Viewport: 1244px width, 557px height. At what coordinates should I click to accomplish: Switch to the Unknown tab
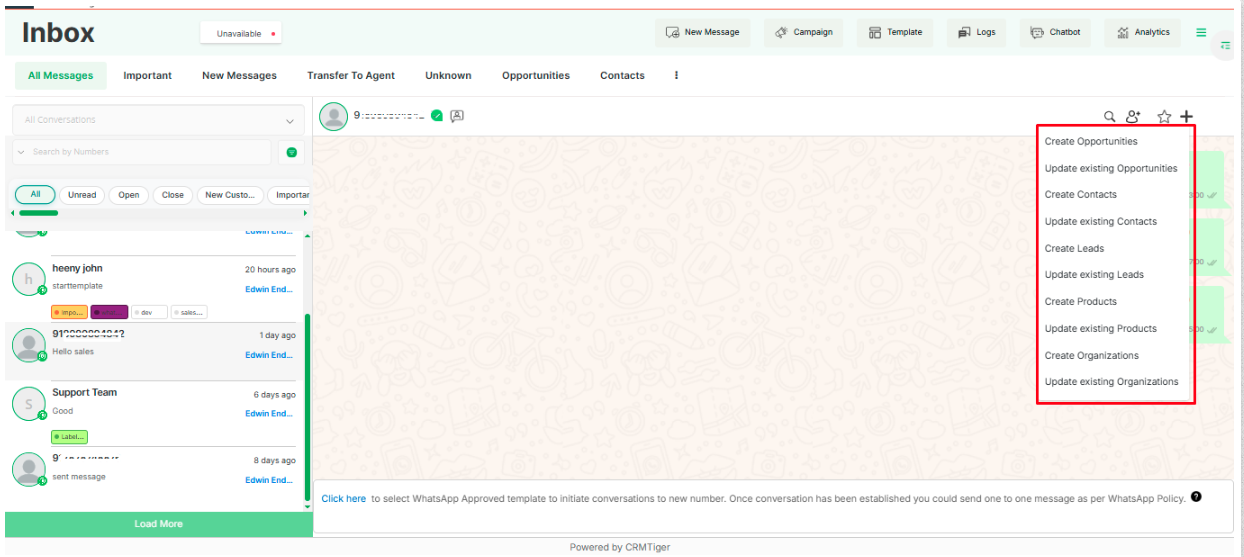(x=448, y=75)
